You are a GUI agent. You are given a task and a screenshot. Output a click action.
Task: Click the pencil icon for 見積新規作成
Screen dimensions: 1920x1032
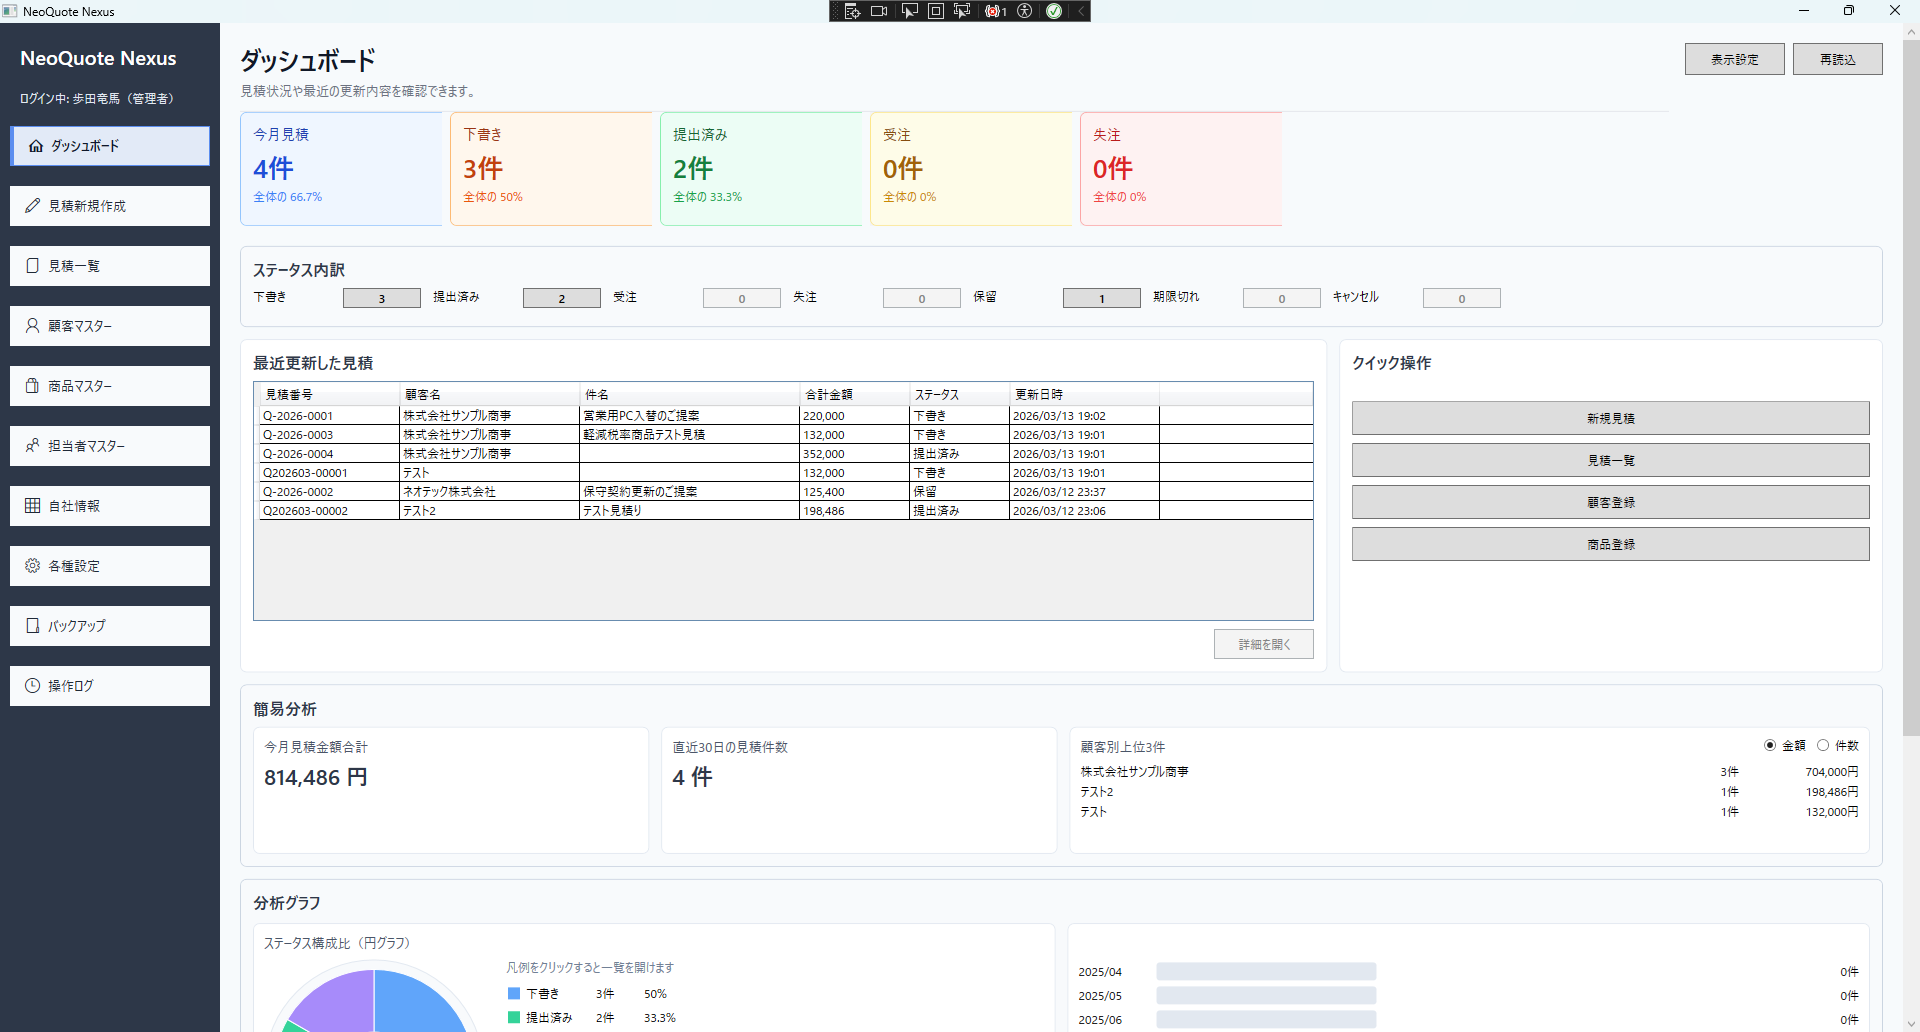click(33, 206)
